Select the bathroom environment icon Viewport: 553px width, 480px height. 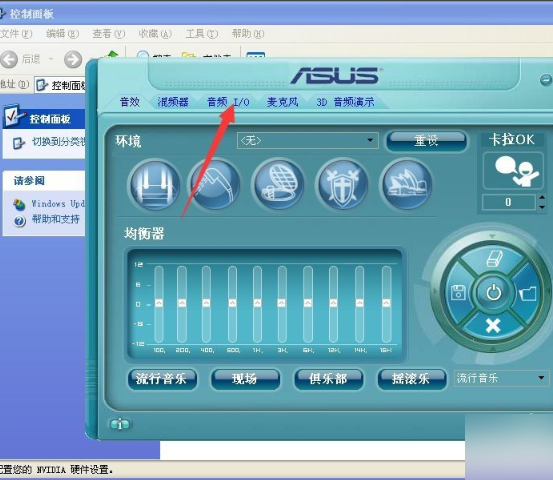click(155, 185)
